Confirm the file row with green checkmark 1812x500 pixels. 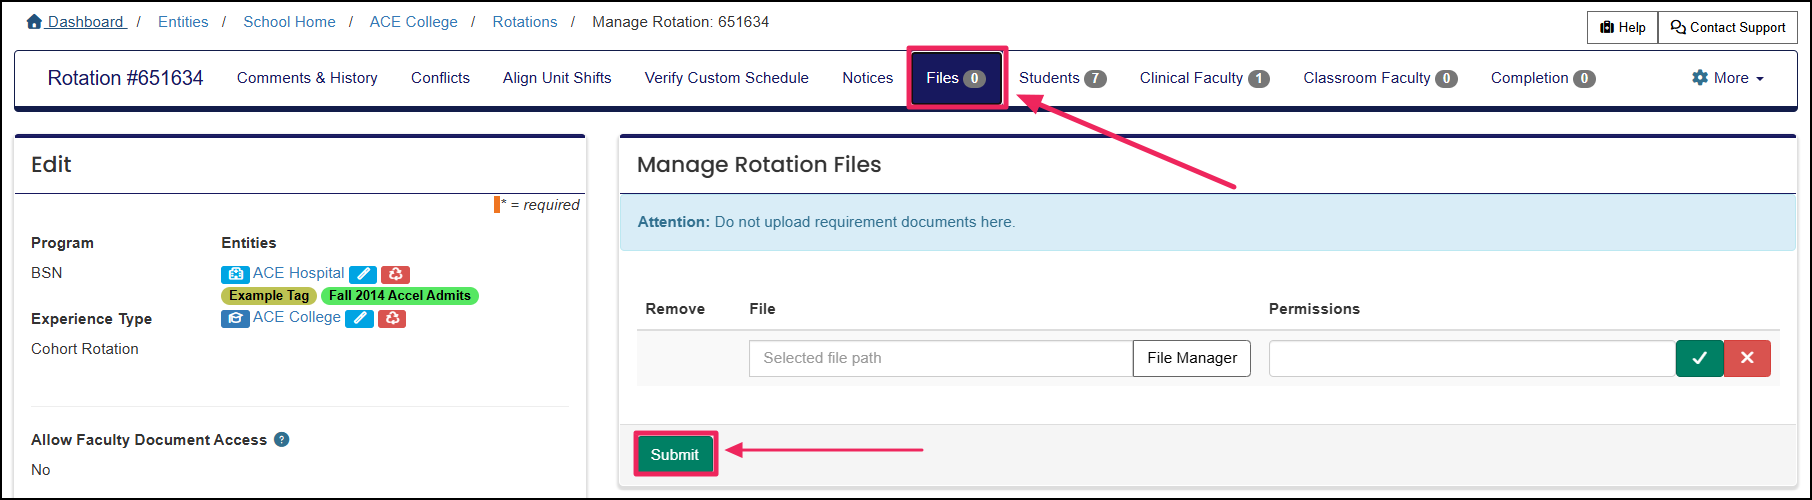click(1699, 358)
